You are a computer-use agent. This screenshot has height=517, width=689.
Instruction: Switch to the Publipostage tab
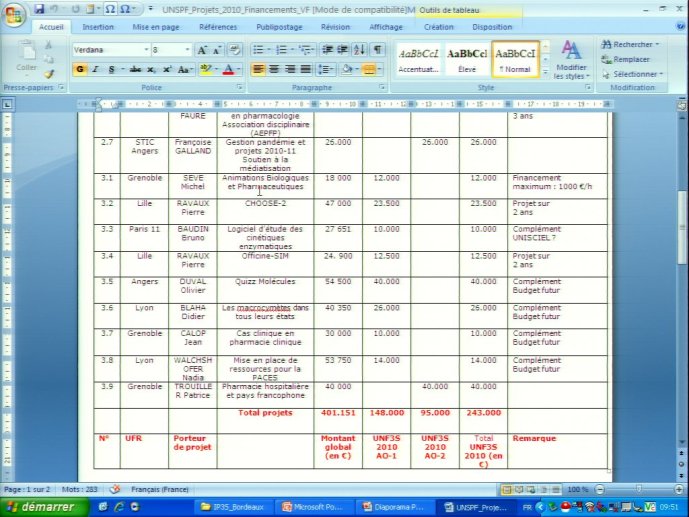tap(279, 27)
